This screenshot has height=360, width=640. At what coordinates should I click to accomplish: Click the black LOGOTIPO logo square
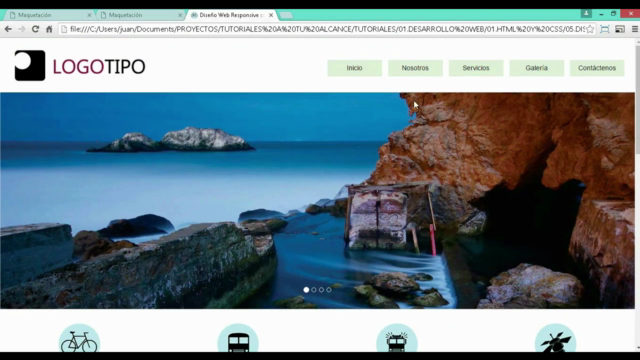coord(30,65)
